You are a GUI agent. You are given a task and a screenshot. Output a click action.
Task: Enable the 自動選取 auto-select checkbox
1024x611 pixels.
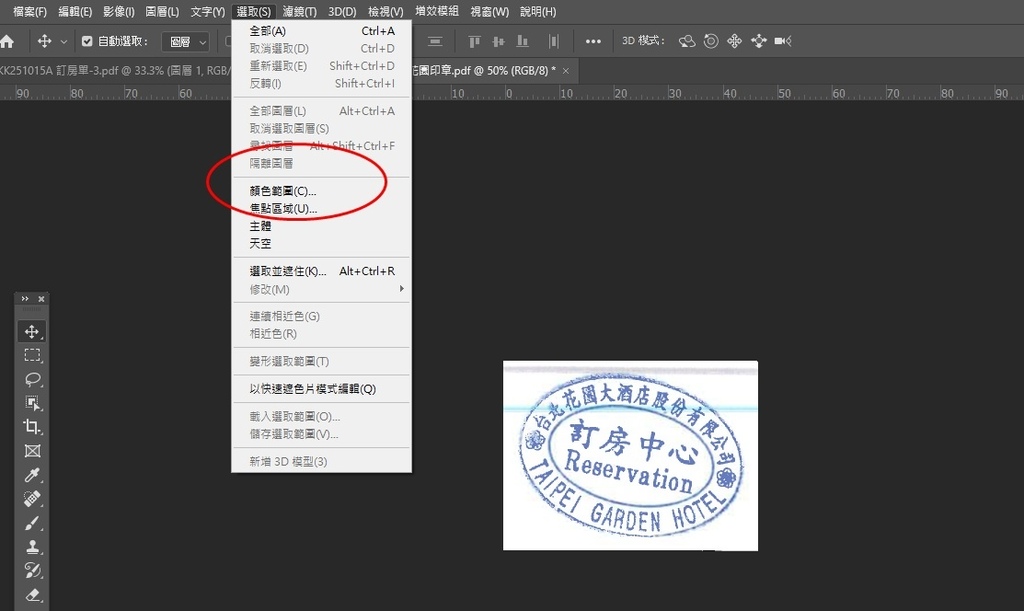[87, 41]
